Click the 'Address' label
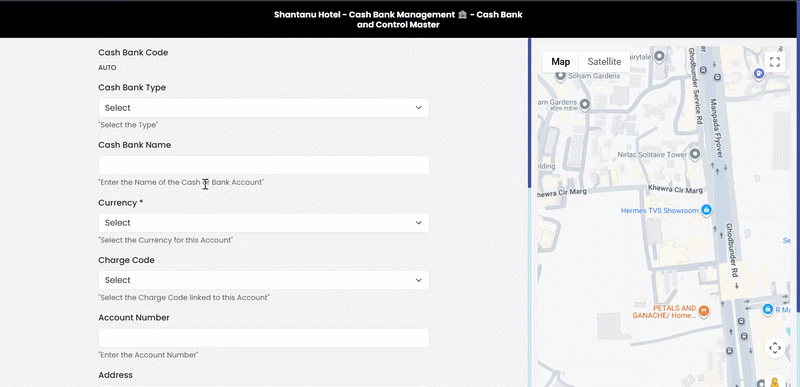This screenshot has width=800, height=387. [115, 375]
